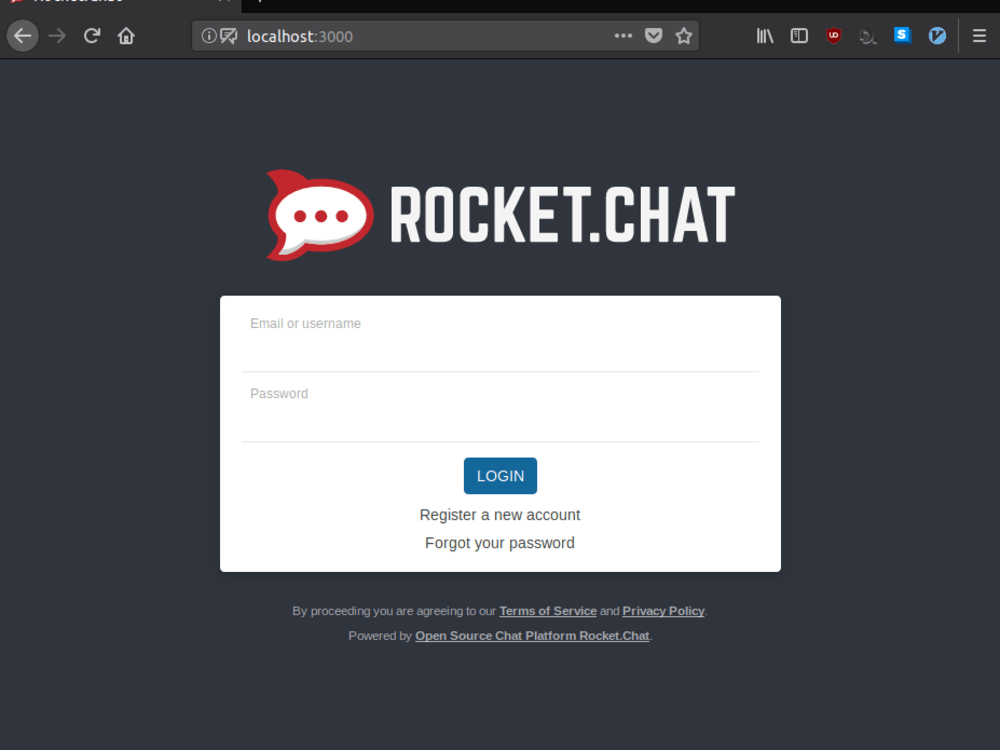
Task: Toggle the sidebar panel icon
Action: pyautogui.click(x=799, y=36)
